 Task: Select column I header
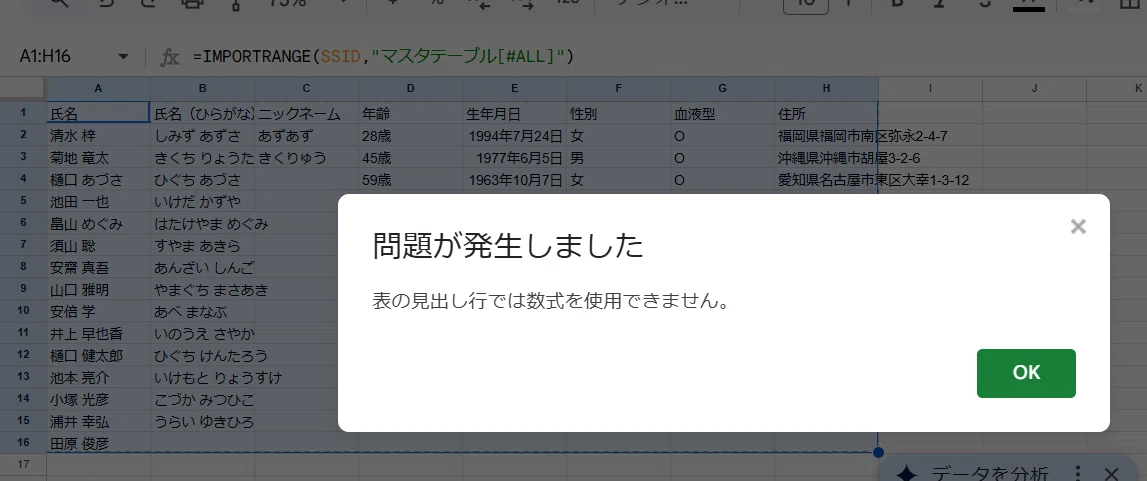930,88
